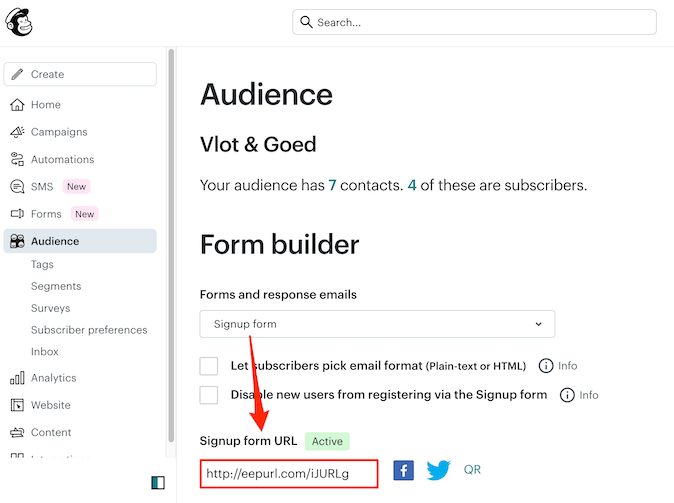
Task: Check disable new users from registering
Action: pos(209,395)
